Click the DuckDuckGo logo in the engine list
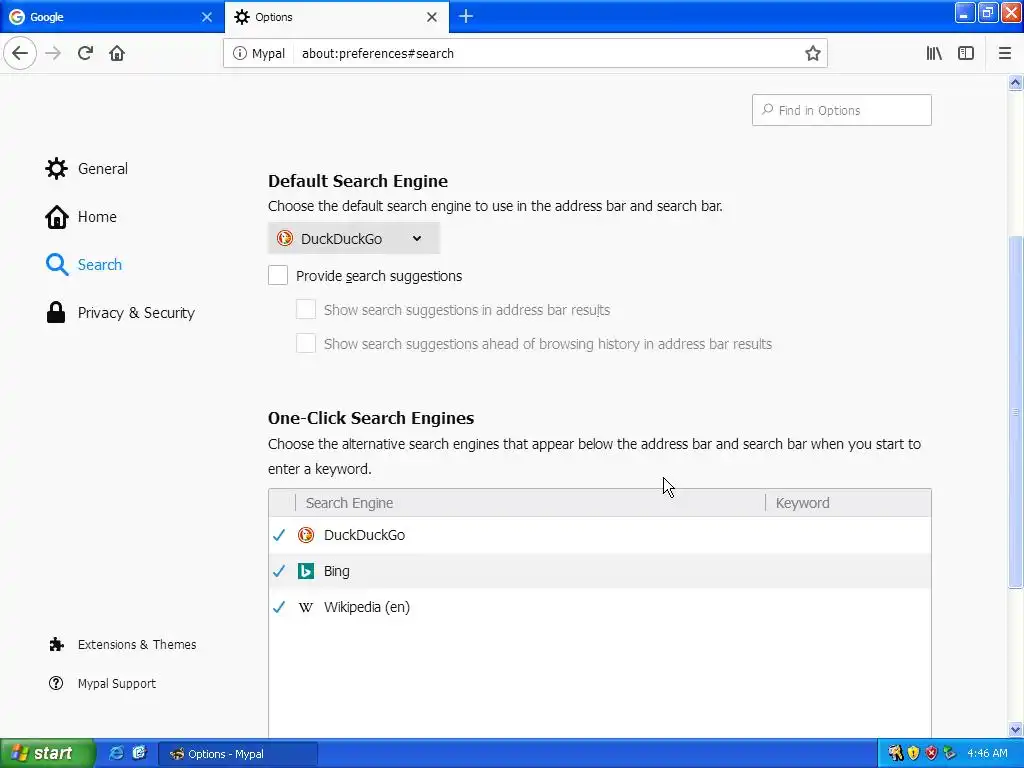This screenshot has width=1024, height=768. 306,535
